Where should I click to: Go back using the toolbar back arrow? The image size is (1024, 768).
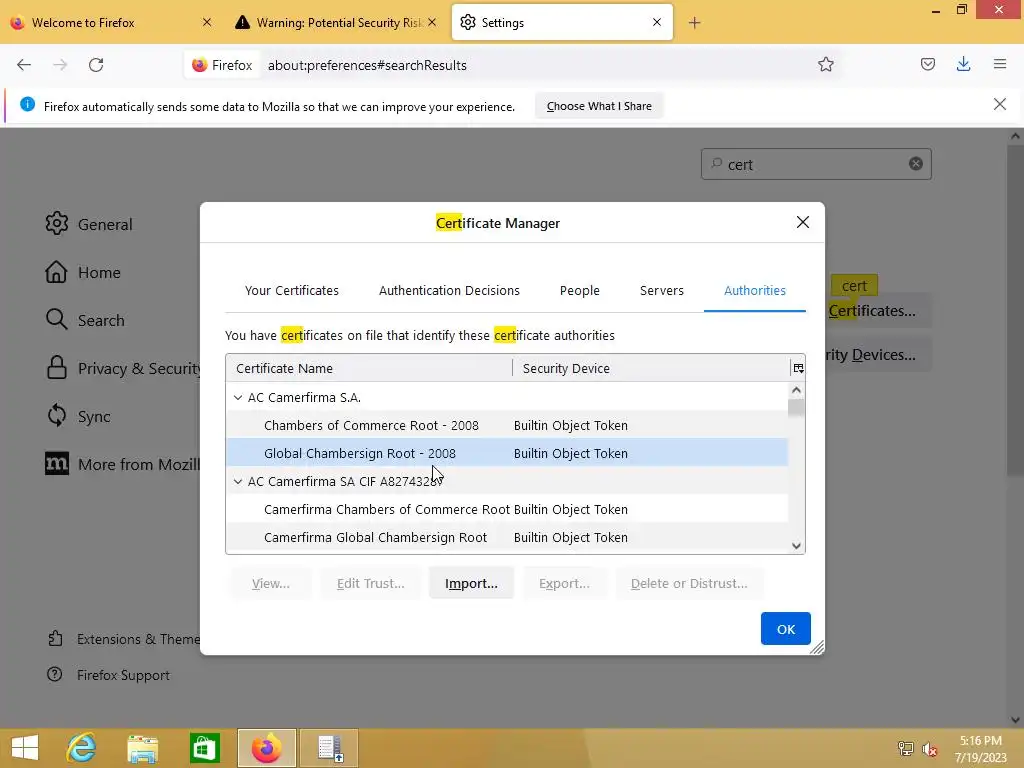point(24,65)
